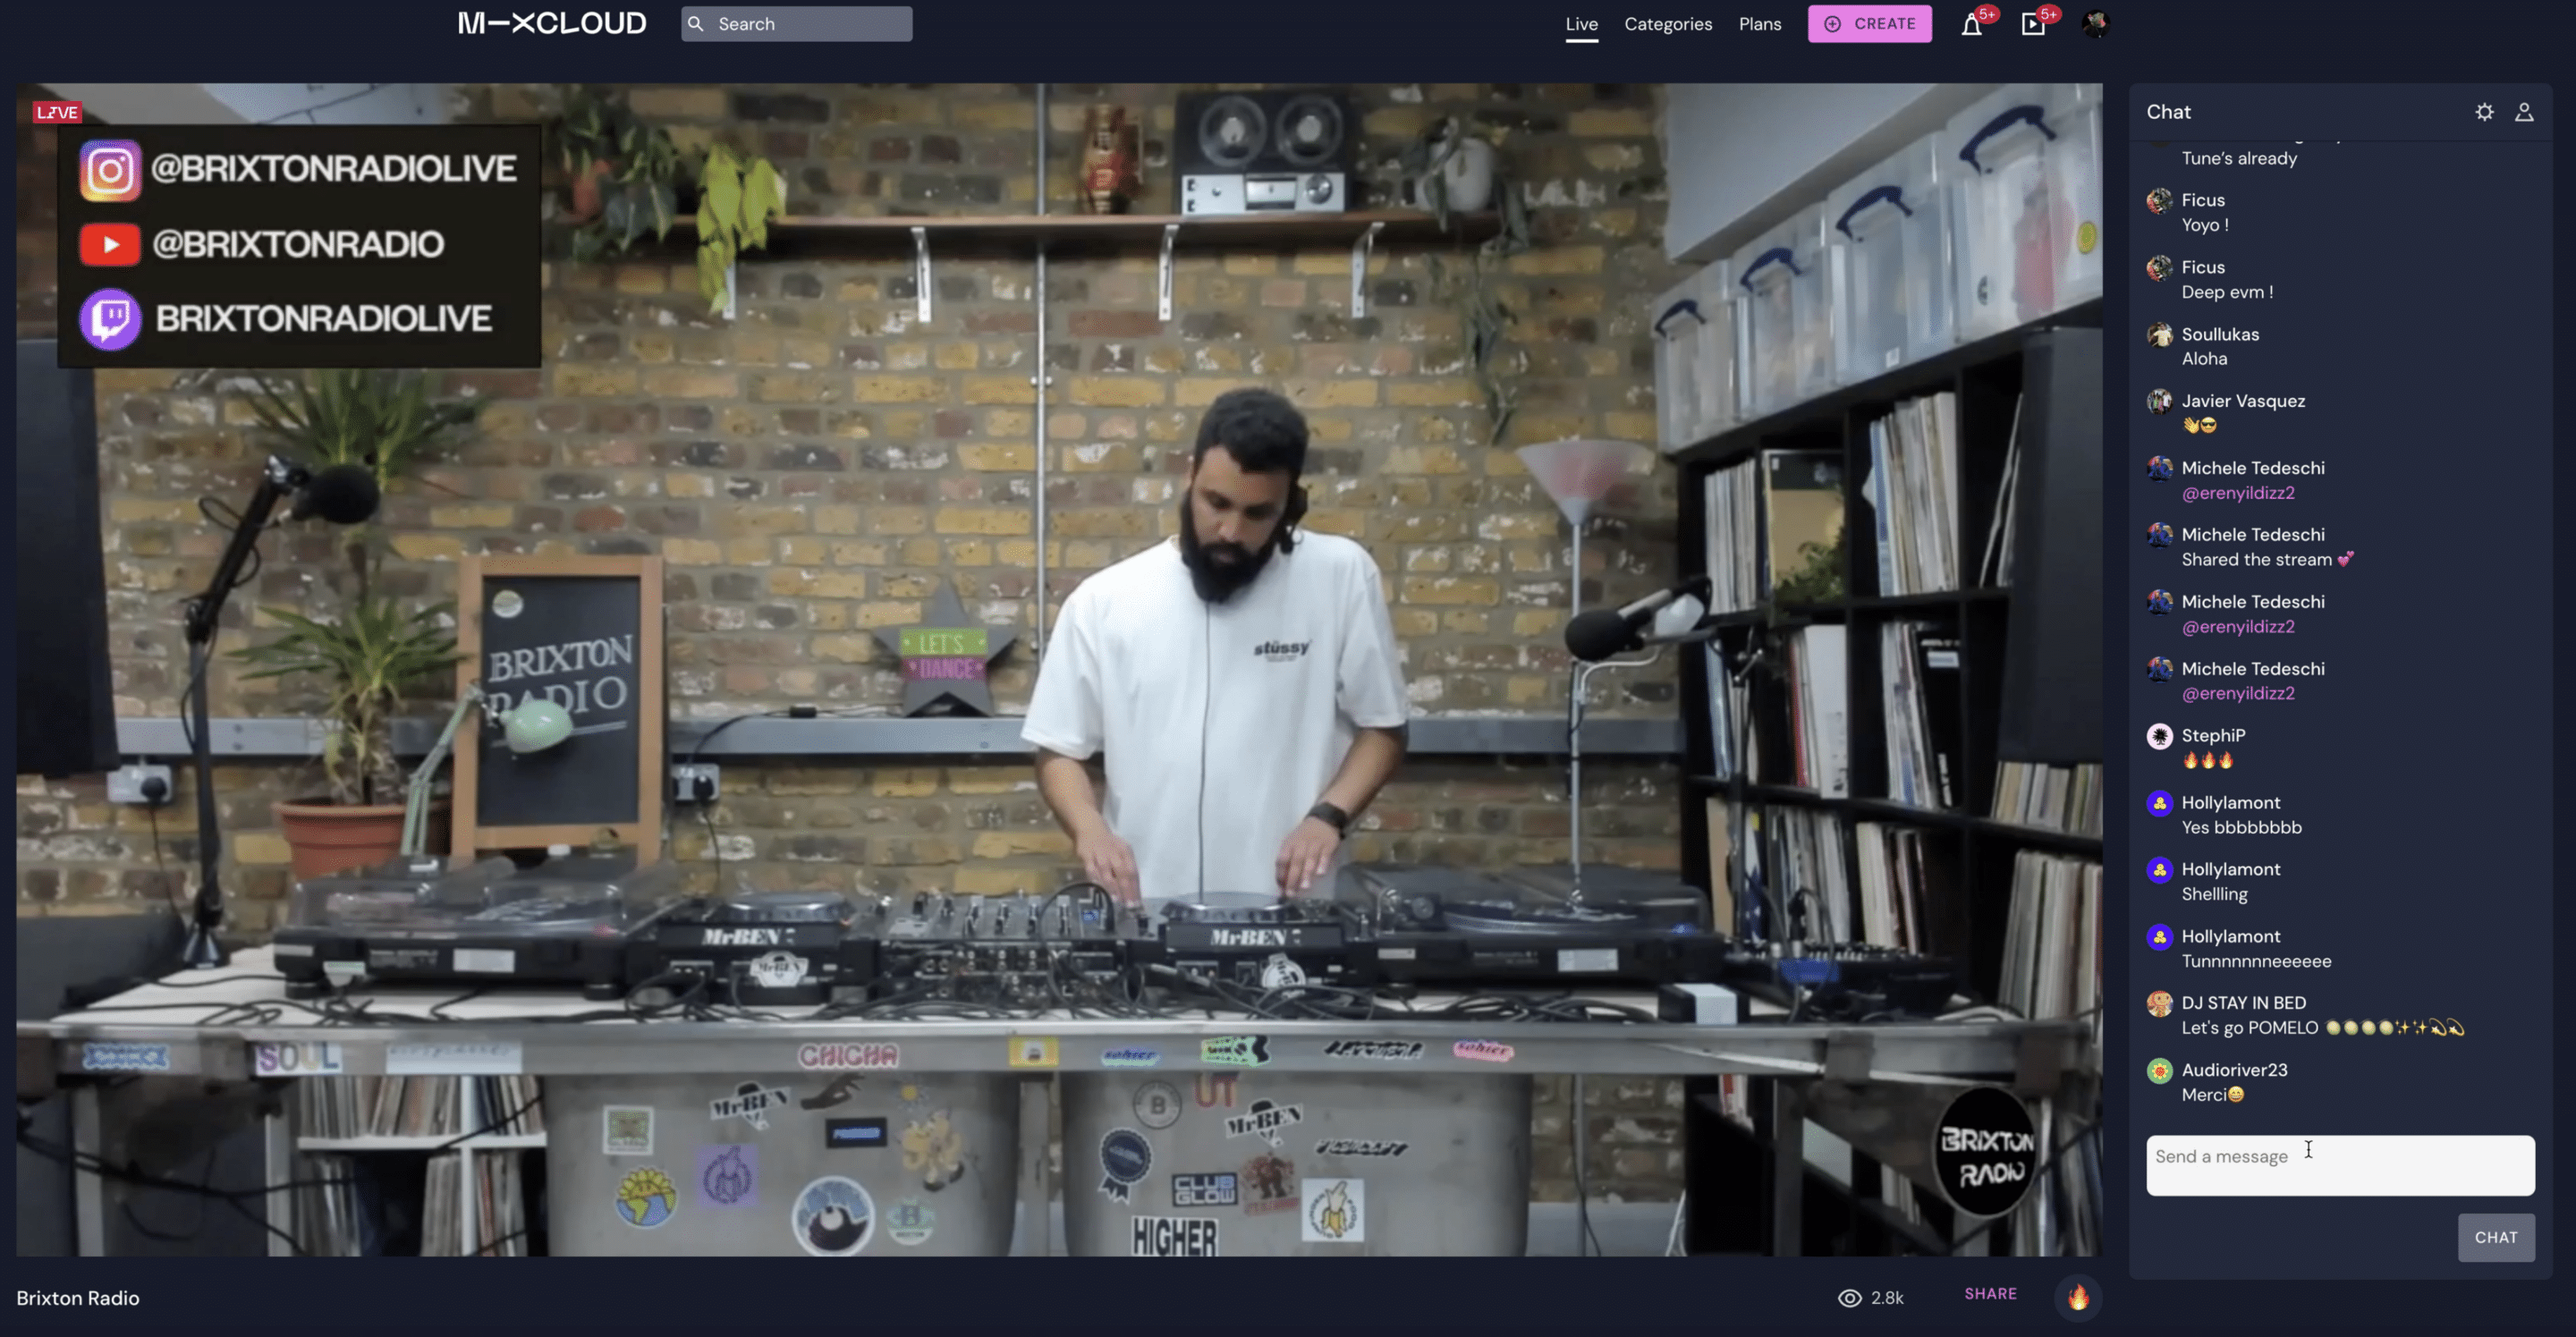The image size is (2576, 1337).
Task: Show the chat participants list icon
Action: (x=2525, y=112)
